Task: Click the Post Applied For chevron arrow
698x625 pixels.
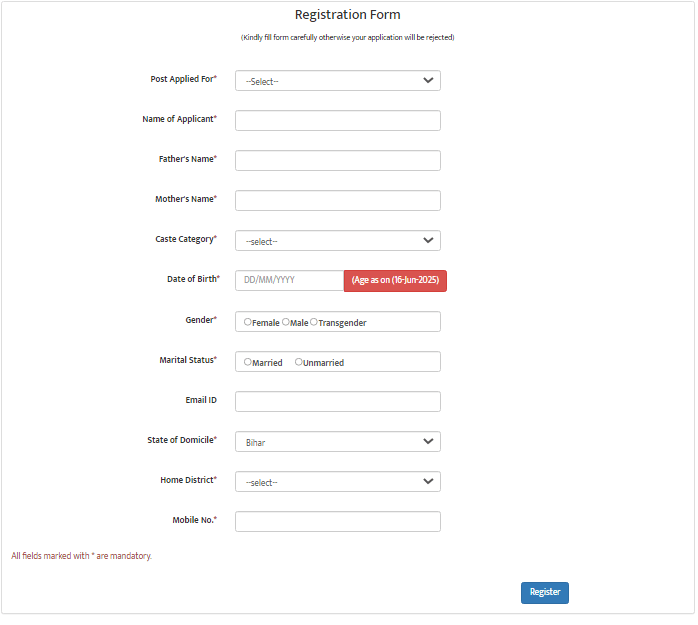Action: pyautogui.click(x=428, y=81)
